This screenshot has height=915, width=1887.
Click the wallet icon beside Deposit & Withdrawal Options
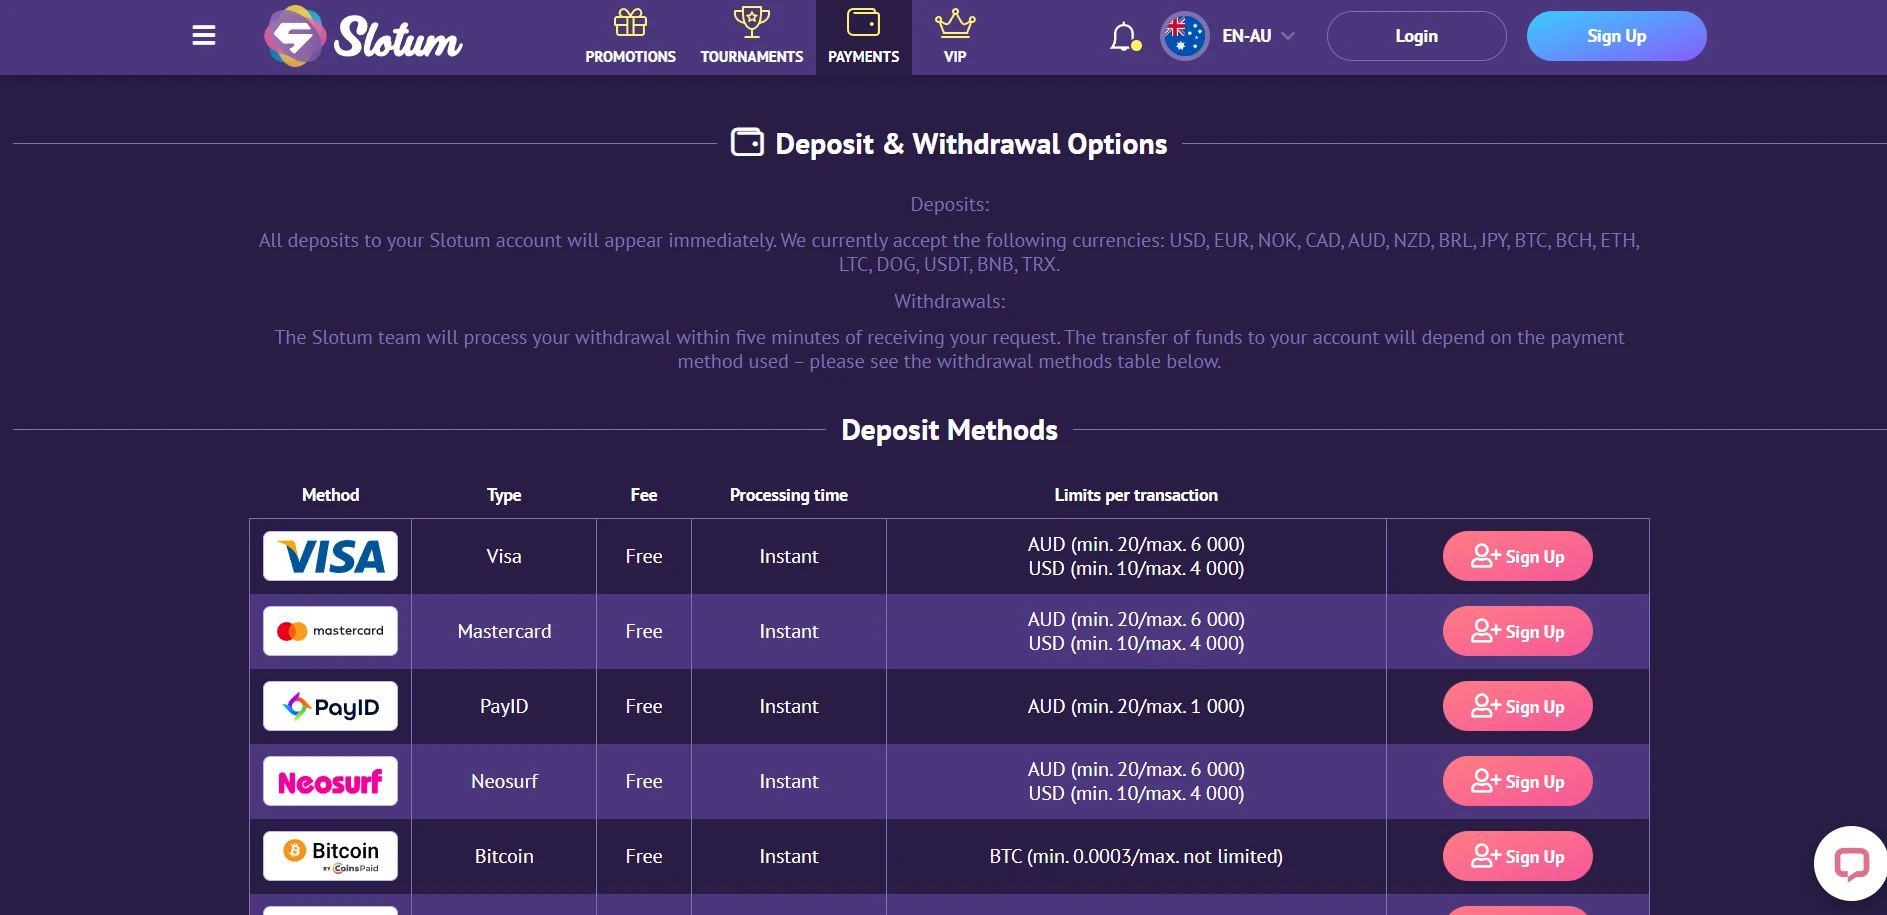[x=747, y=142]
